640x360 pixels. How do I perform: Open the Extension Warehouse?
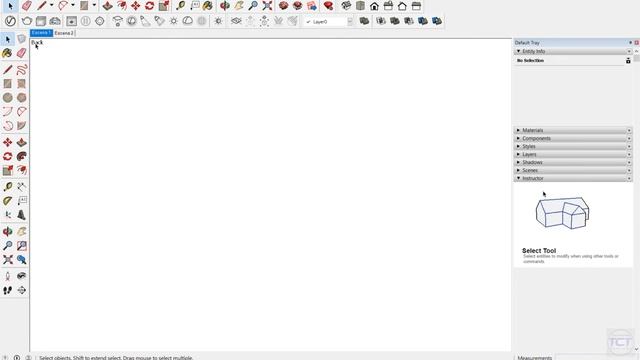[298, 6]
